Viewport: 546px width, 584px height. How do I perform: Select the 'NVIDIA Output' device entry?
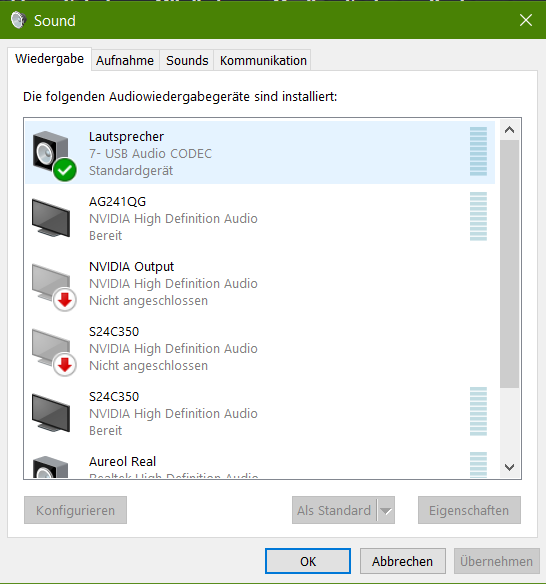(x=260, y=283)
